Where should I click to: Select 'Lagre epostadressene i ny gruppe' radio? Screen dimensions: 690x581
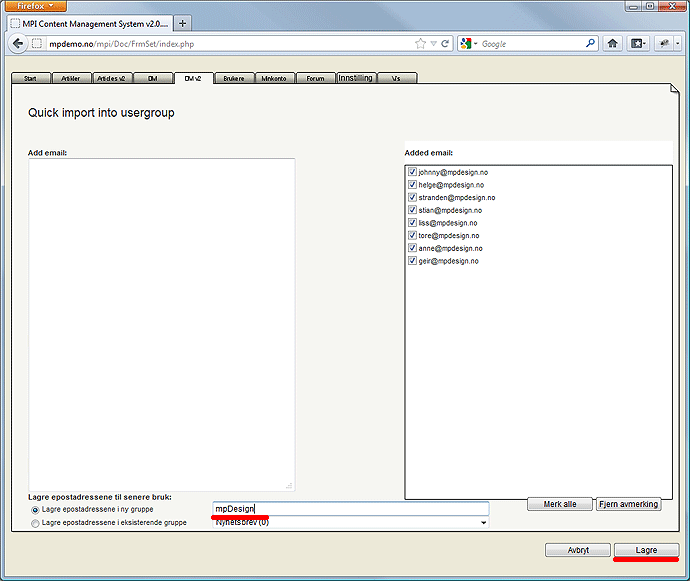(35, 510)
